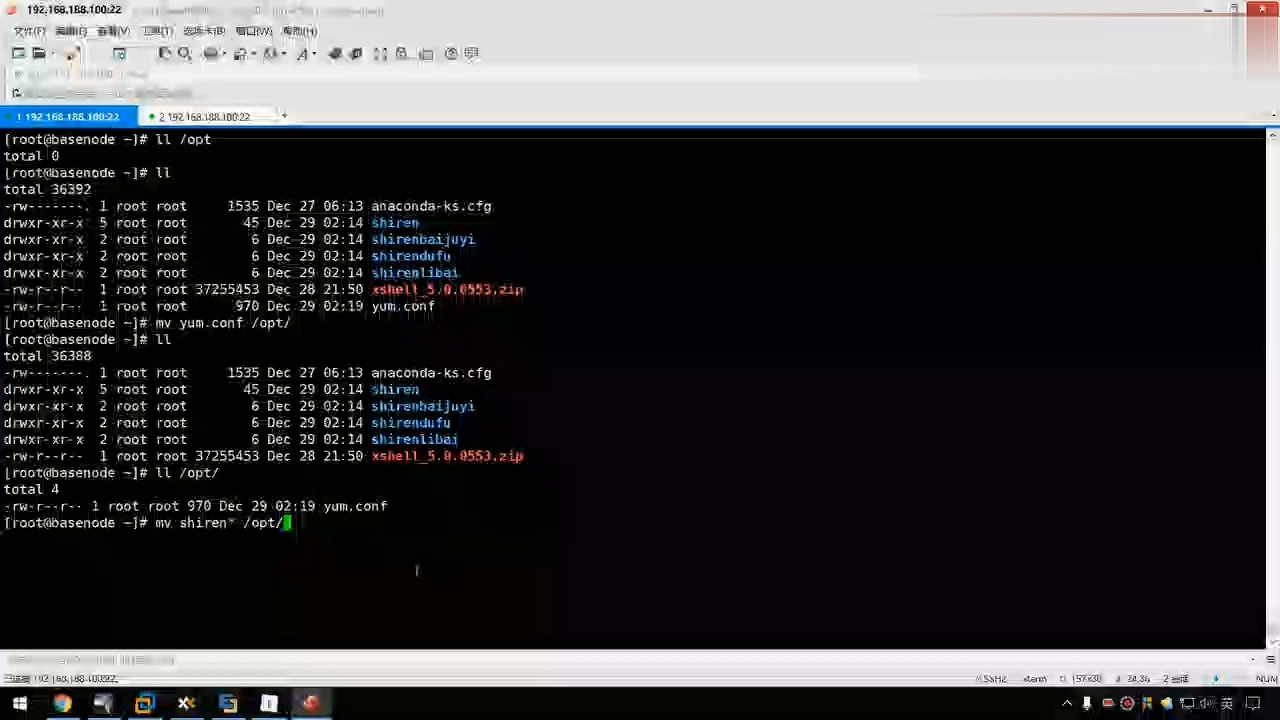Click the 英 input method tray icon

[x=1226, y=704]
